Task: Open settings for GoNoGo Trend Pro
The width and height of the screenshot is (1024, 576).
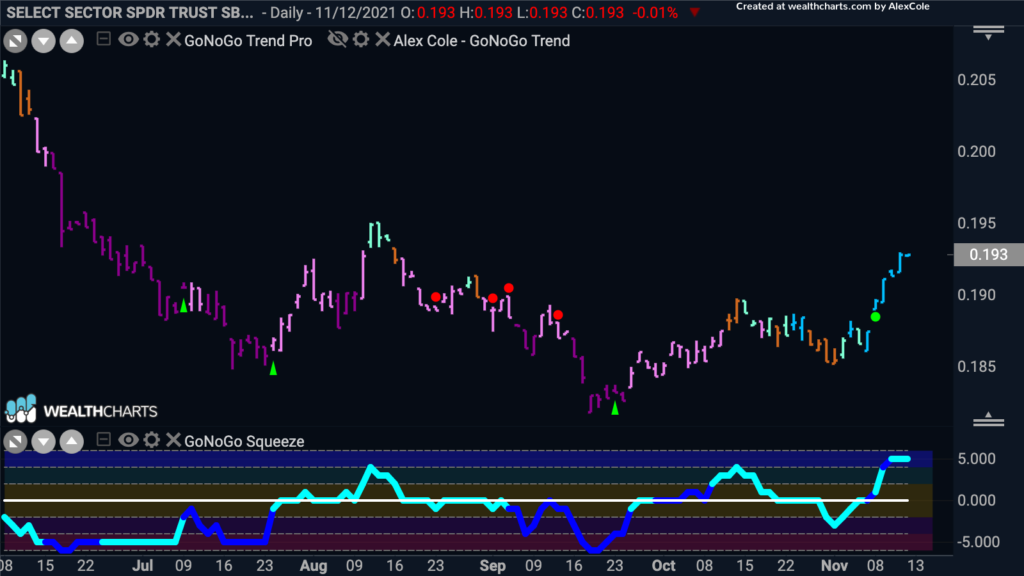Action: (152, 40)
